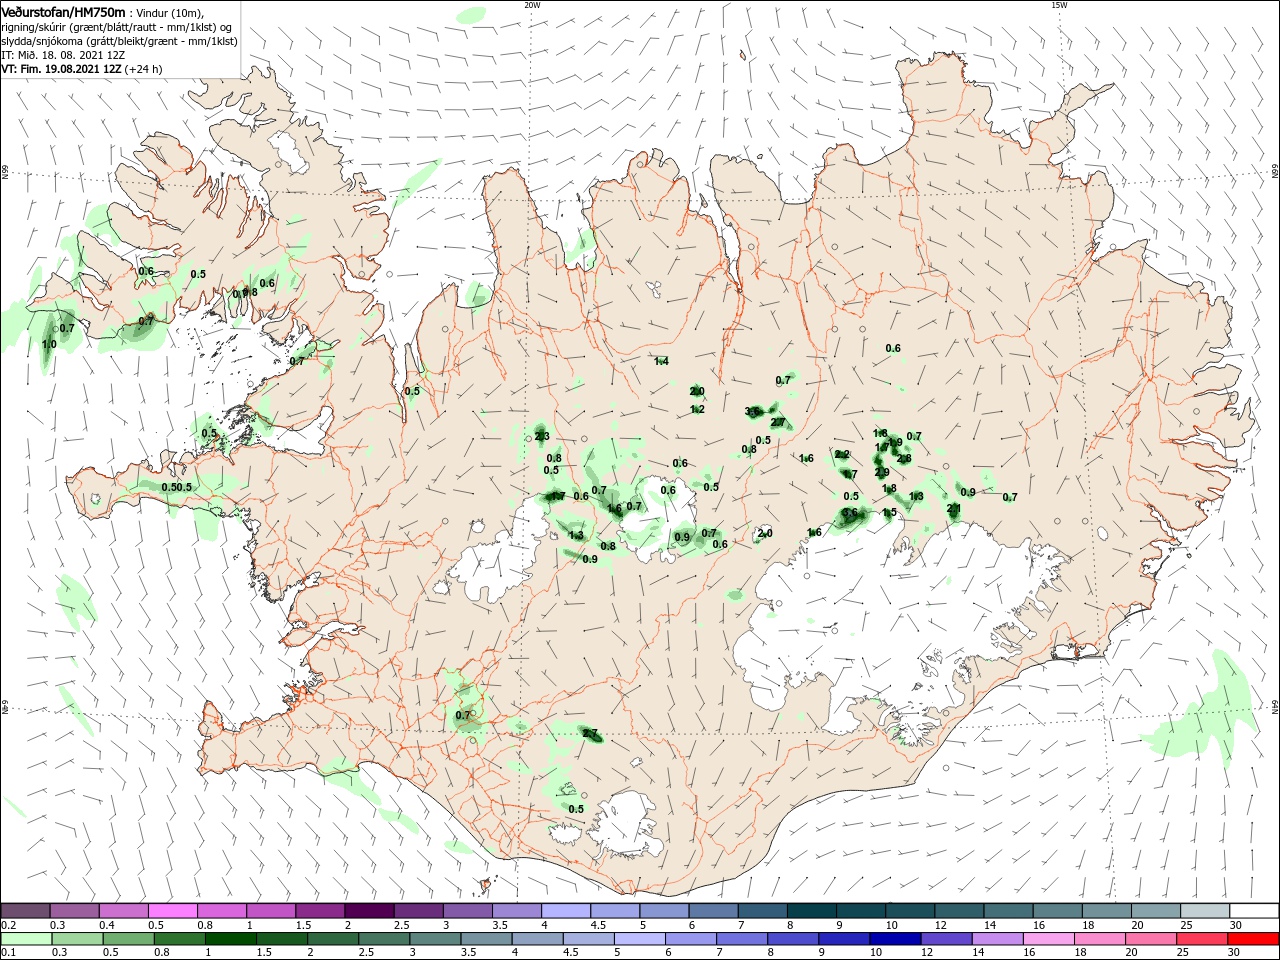Click the violet 14–16 swatch in bottom legend row

[x=998, y=939]
